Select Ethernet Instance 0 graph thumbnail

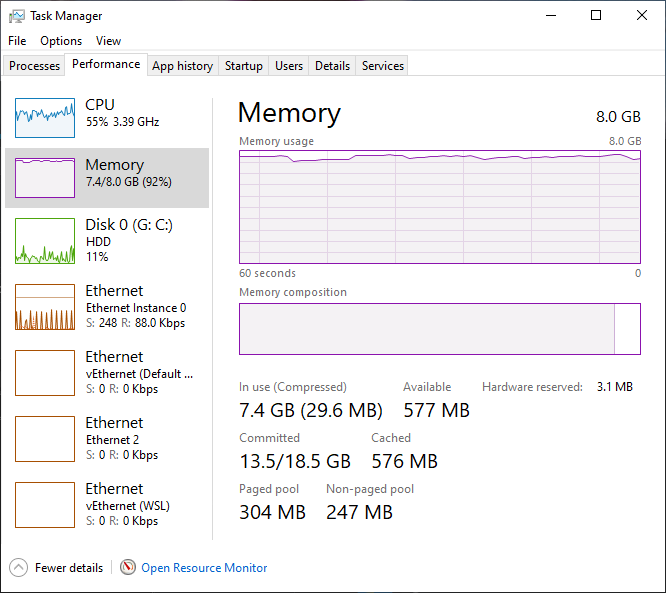(45, 307)
